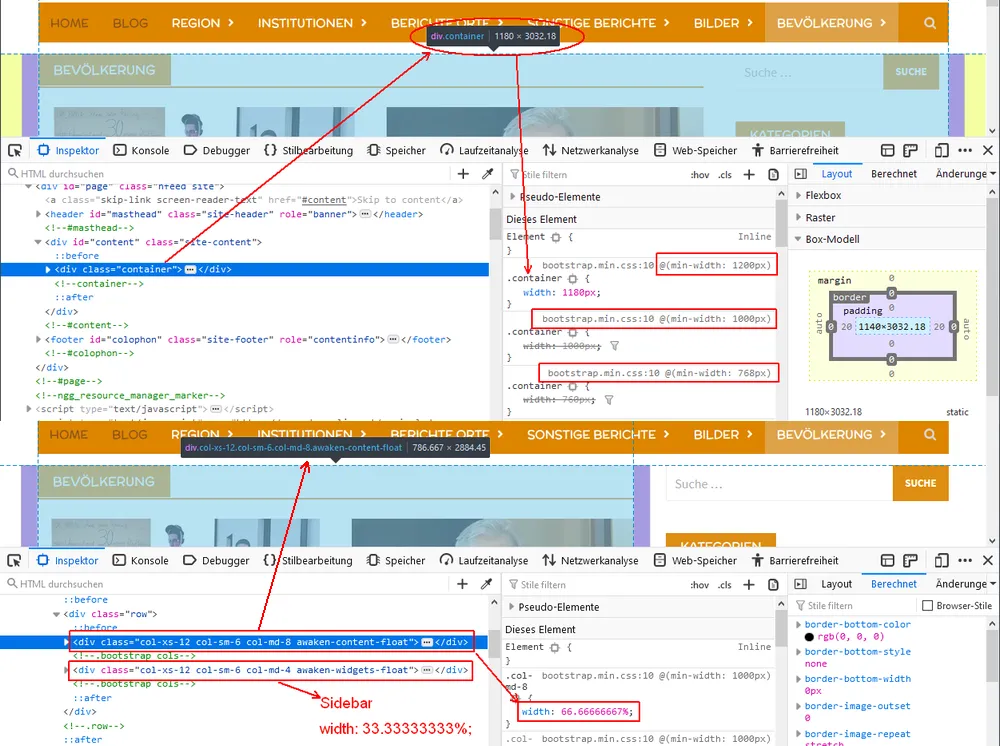Add new rule plus icon in upper styles pane
Screen dimensions: 1000x746
pos(749,174)
